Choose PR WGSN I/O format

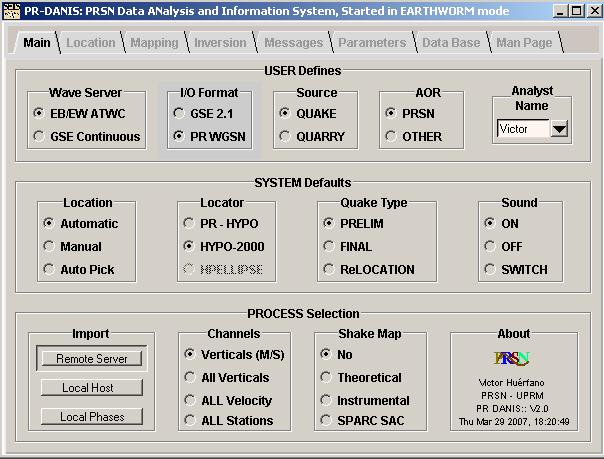(x=209, y=136)
